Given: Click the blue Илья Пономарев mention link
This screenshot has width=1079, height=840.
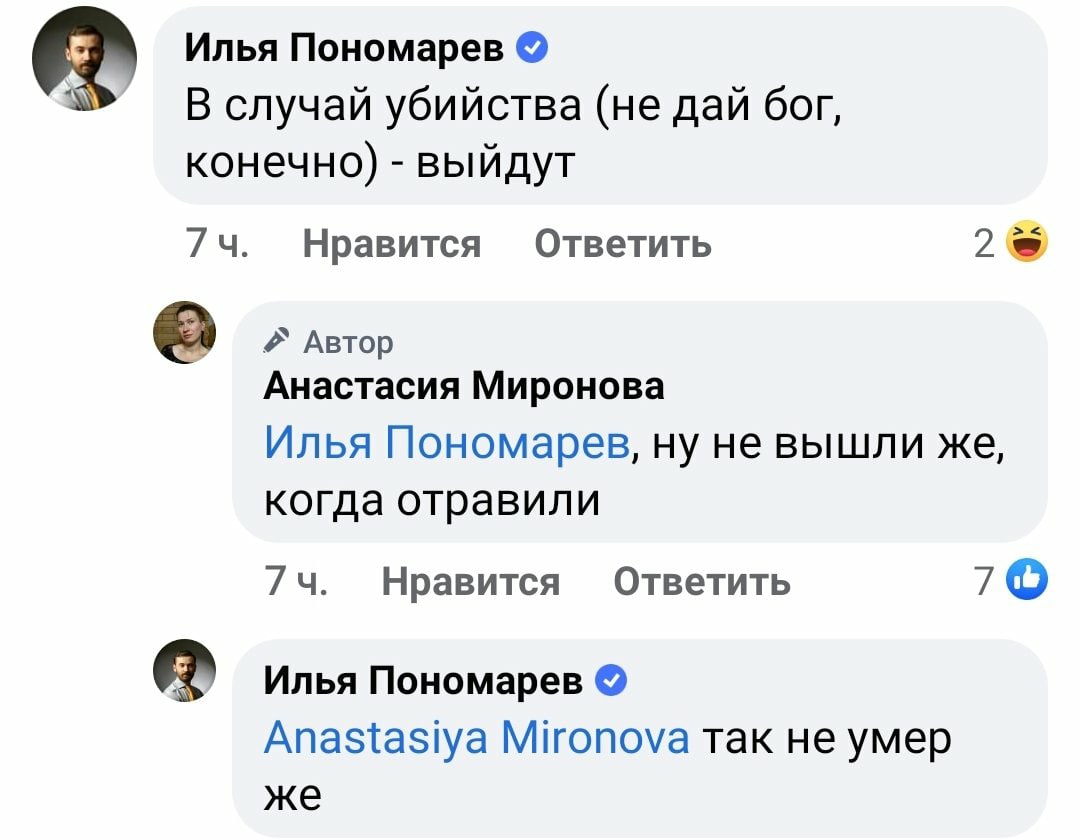Looking at the screenshot, I should point(447,440).
